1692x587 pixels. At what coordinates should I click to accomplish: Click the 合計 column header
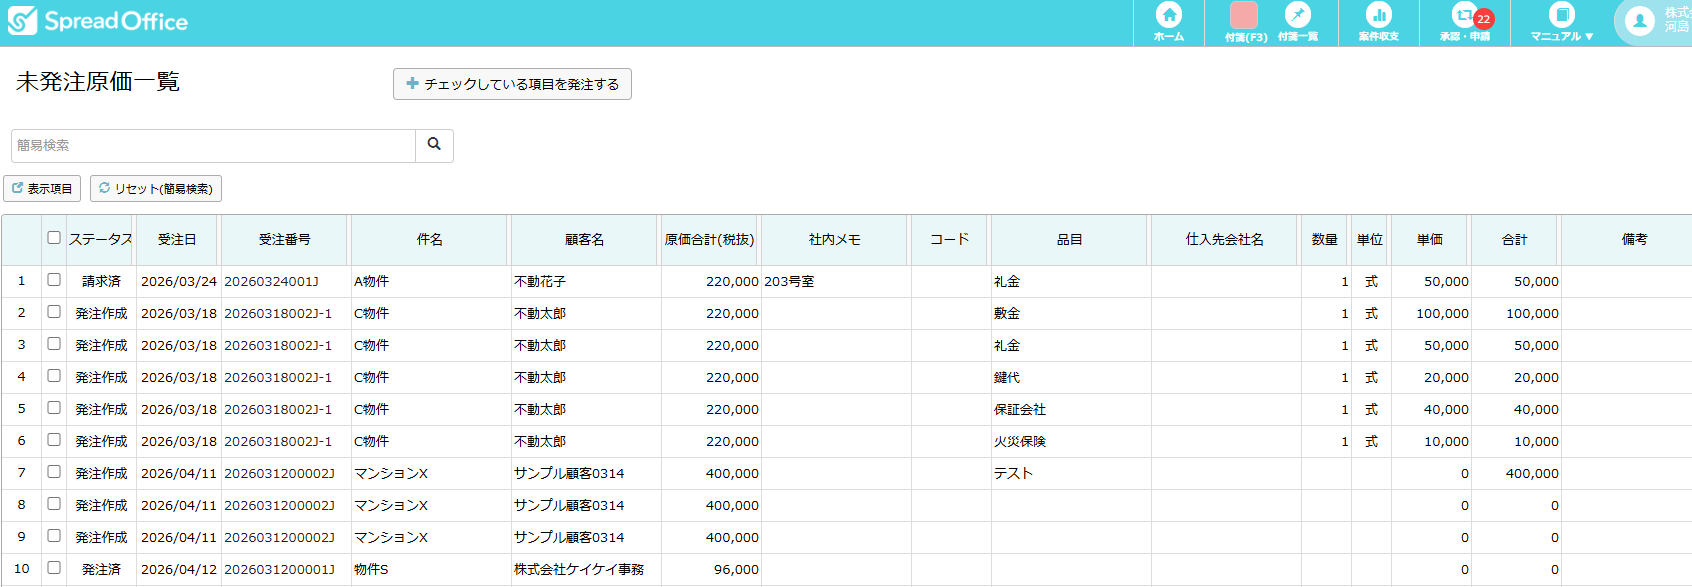(1515, 239)
